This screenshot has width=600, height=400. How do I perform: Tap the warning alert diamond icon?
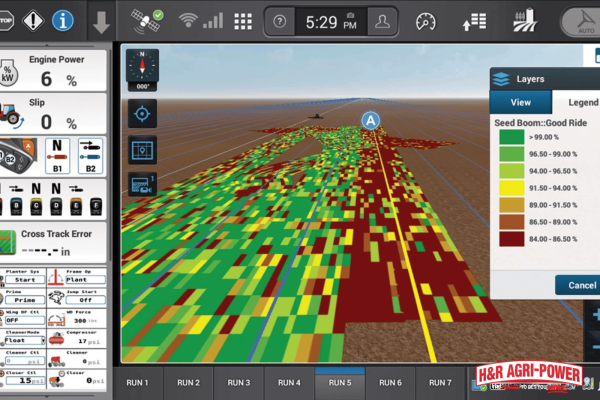(x=33, y=21)
